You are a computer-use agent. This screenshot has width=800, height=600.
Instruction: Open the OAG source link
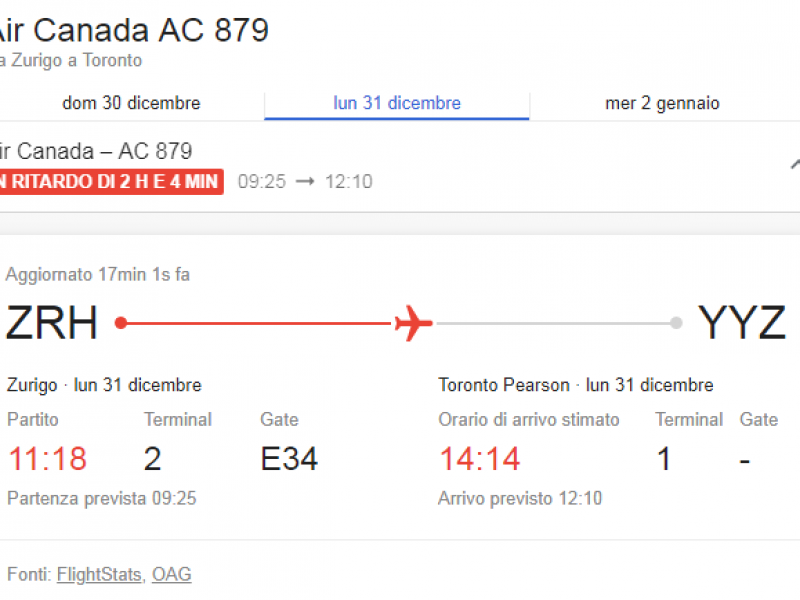[172, 574]
